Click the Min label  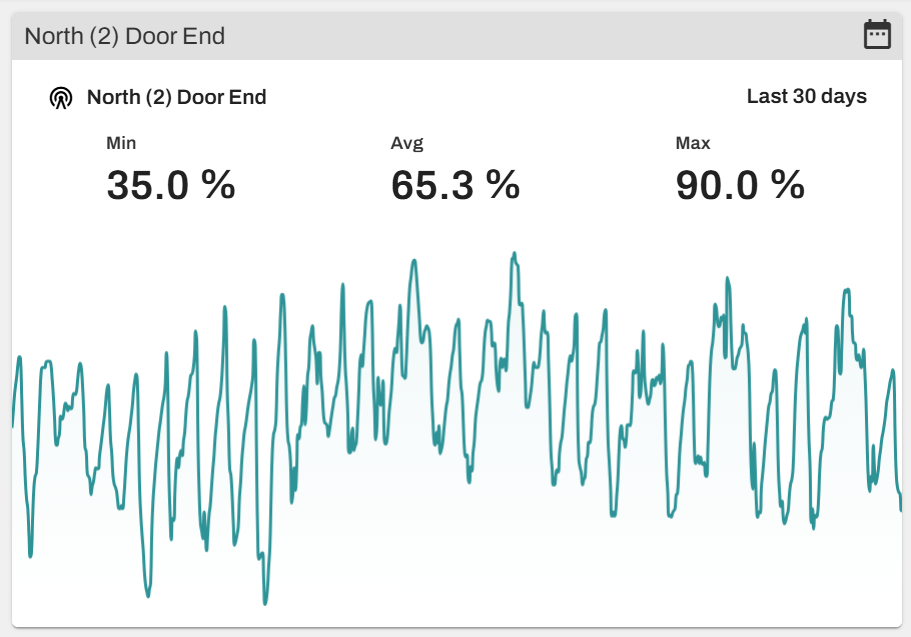click(x=121, y=143)
